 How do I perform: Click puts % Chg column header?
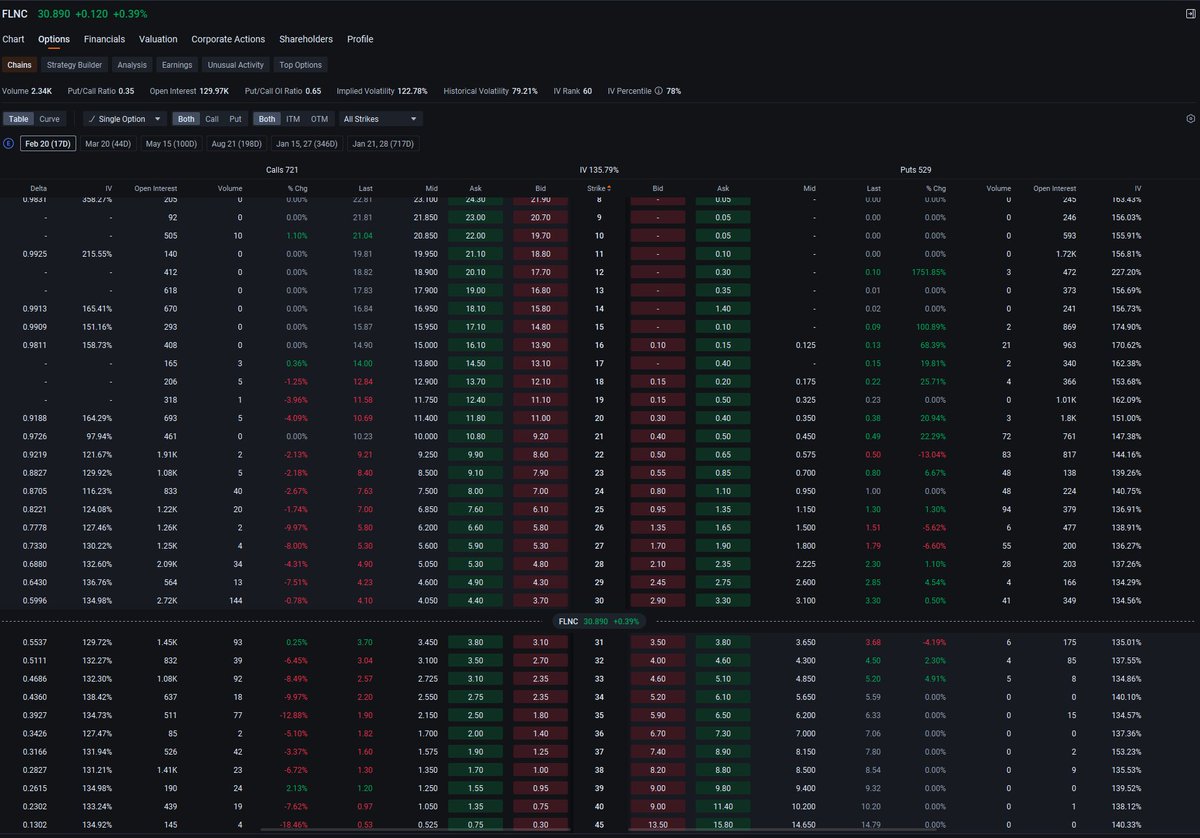coord(936,188)
